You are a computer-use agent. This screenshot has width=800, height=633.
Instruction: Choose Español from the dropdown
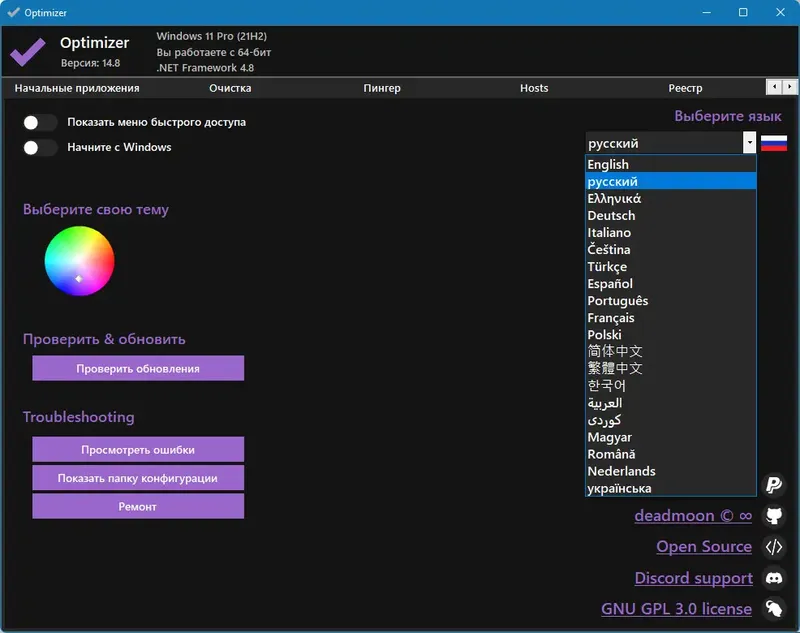coord(670,284)
